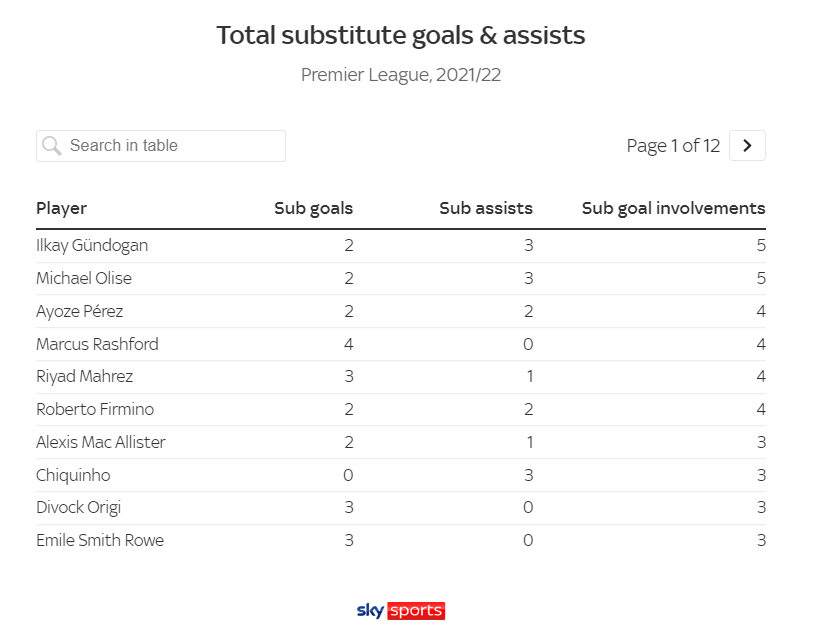
Task: Click the Sky Sports logo
Action: [x=399, y=611]
